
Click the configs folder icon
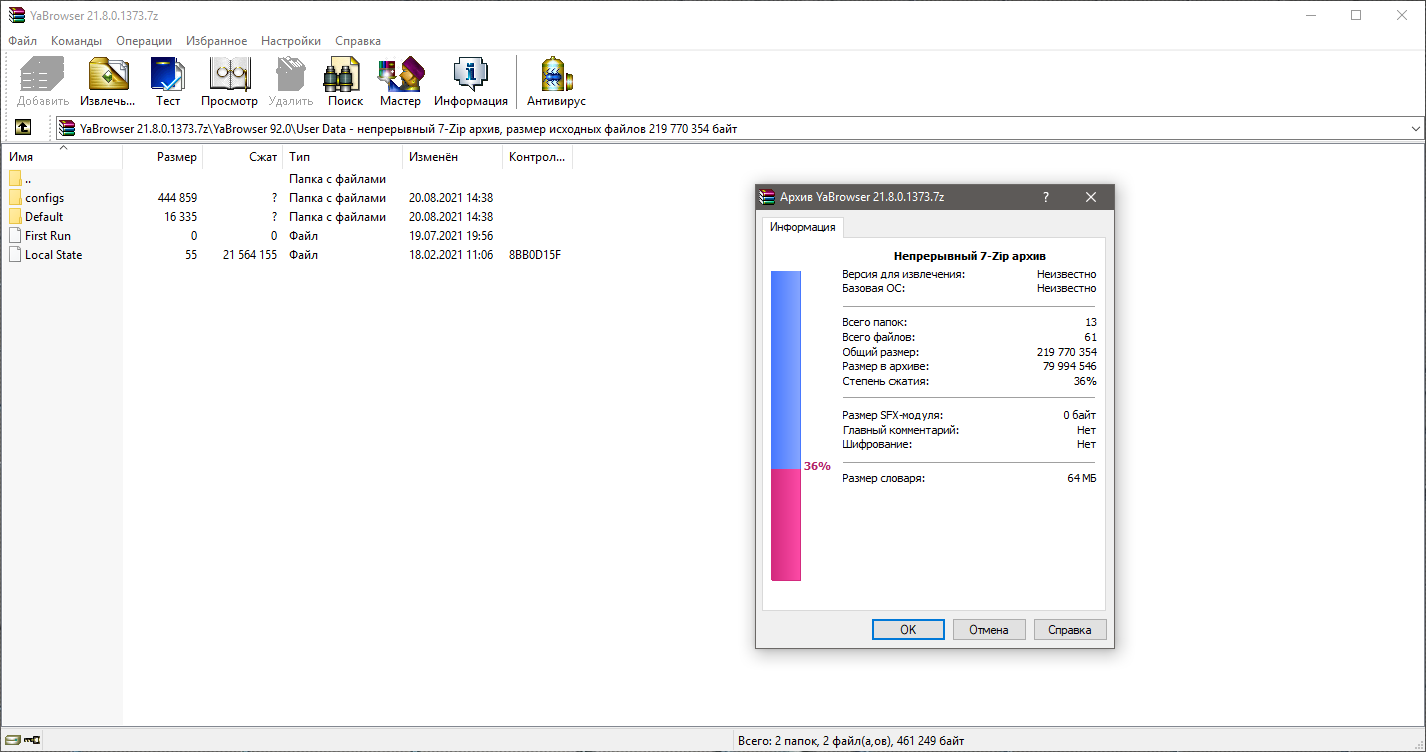tap(15, 198)
